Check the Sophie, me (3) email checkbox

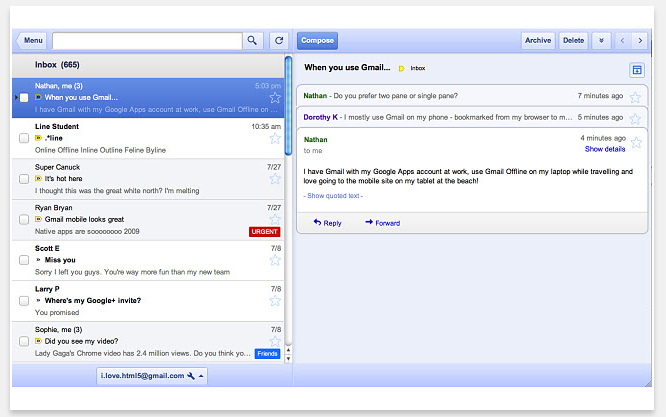(24, 341)
